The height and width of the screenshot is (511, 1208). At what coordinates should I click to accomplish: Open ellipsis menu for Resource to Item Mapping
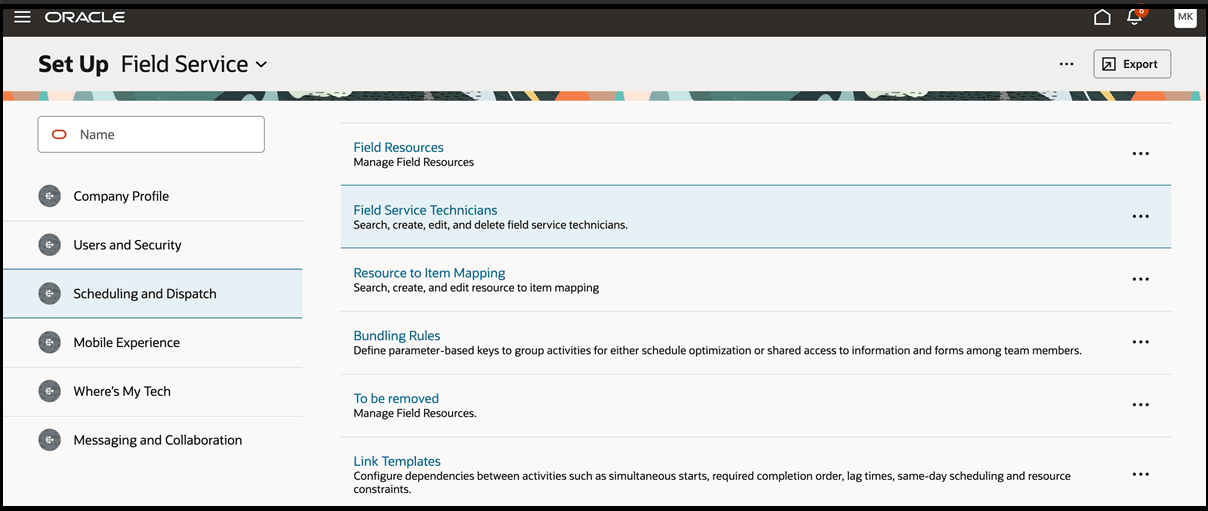(1140, 279)
